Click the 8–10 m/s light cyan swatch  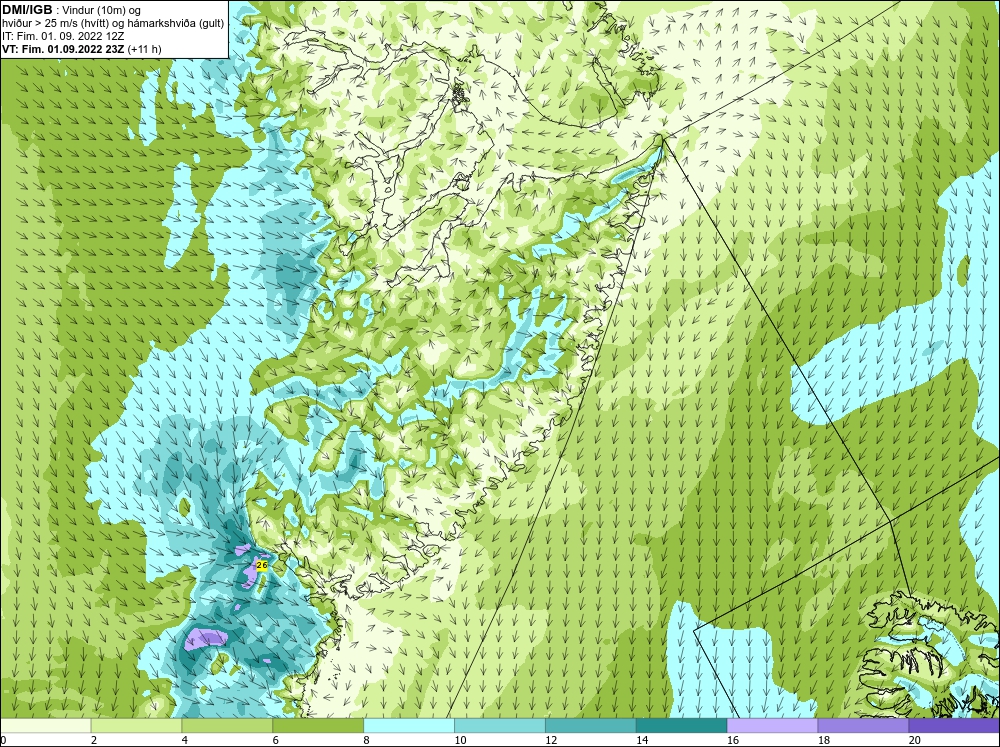point(409,725)
